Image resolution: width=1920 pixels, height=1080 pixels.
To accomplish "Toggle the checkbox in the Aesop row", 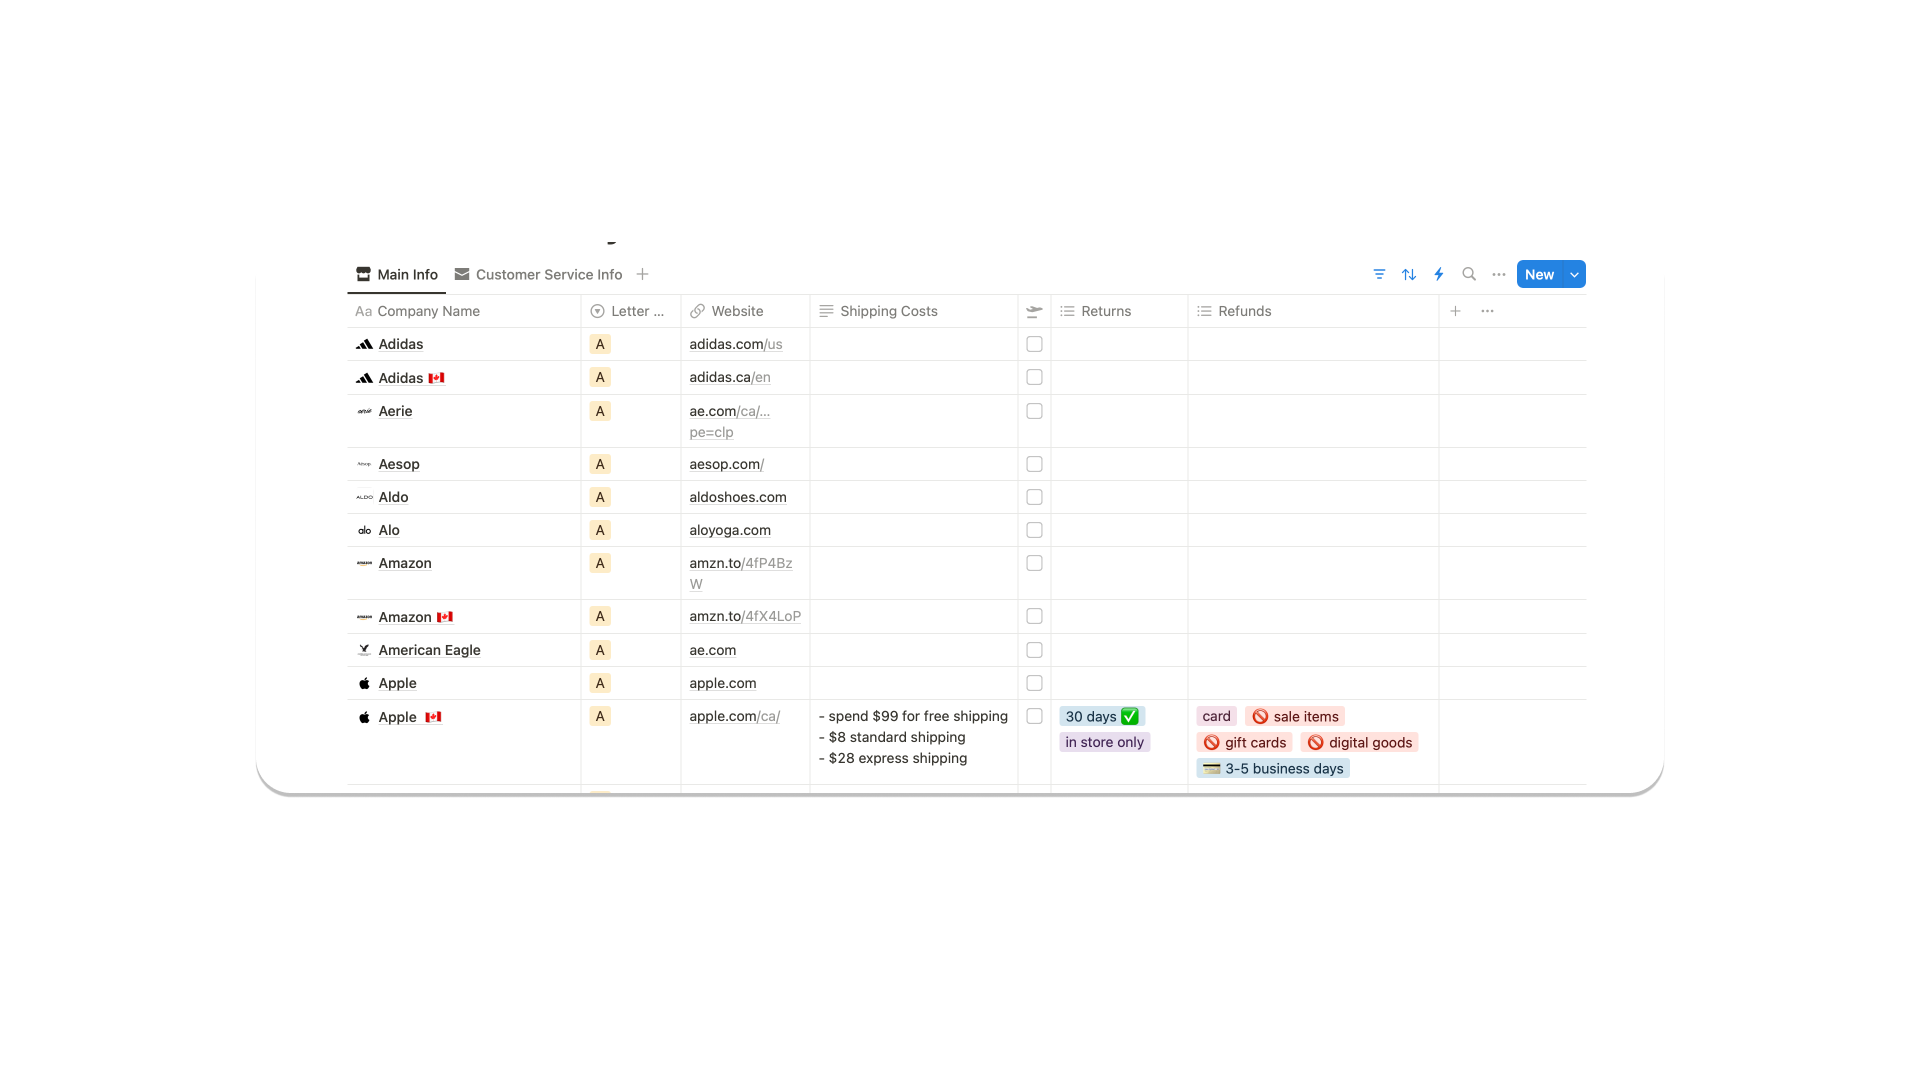I will (x=1034, y=464).
